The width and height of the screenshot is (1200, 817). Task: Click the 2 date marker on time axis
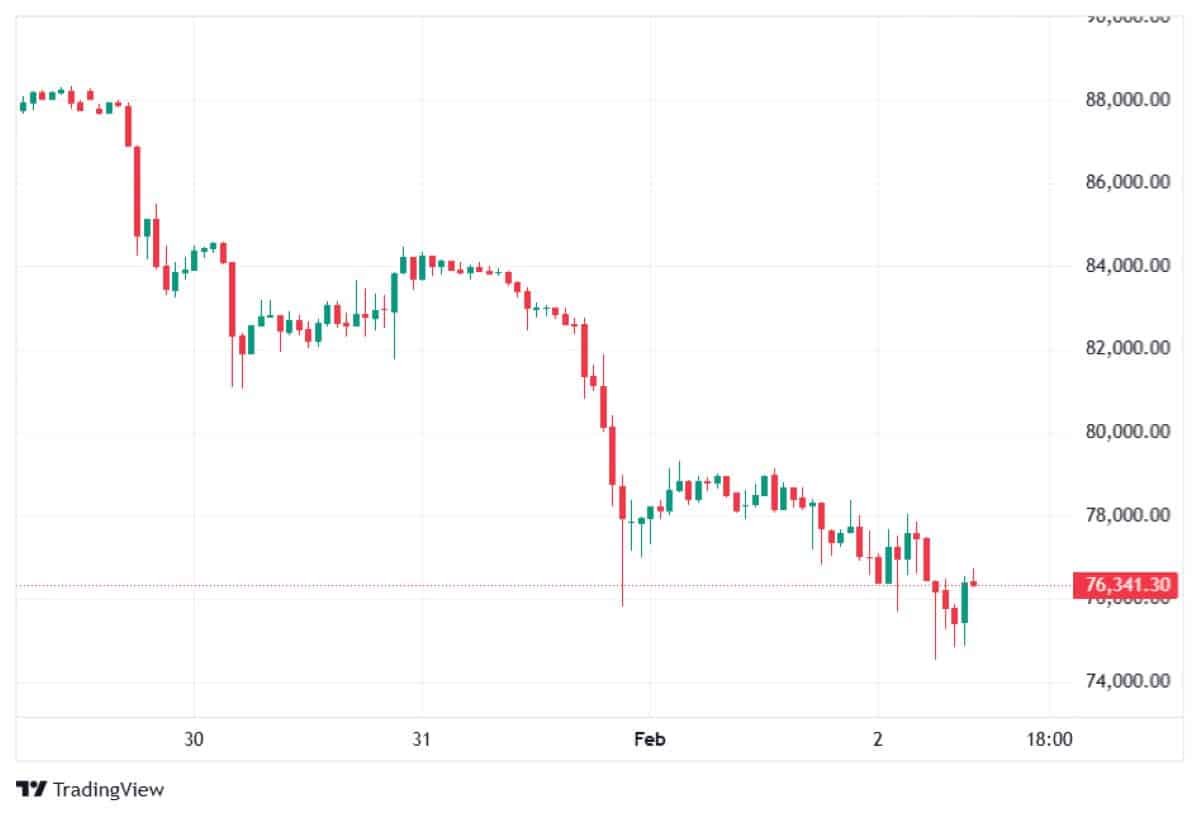coord(877,740)
